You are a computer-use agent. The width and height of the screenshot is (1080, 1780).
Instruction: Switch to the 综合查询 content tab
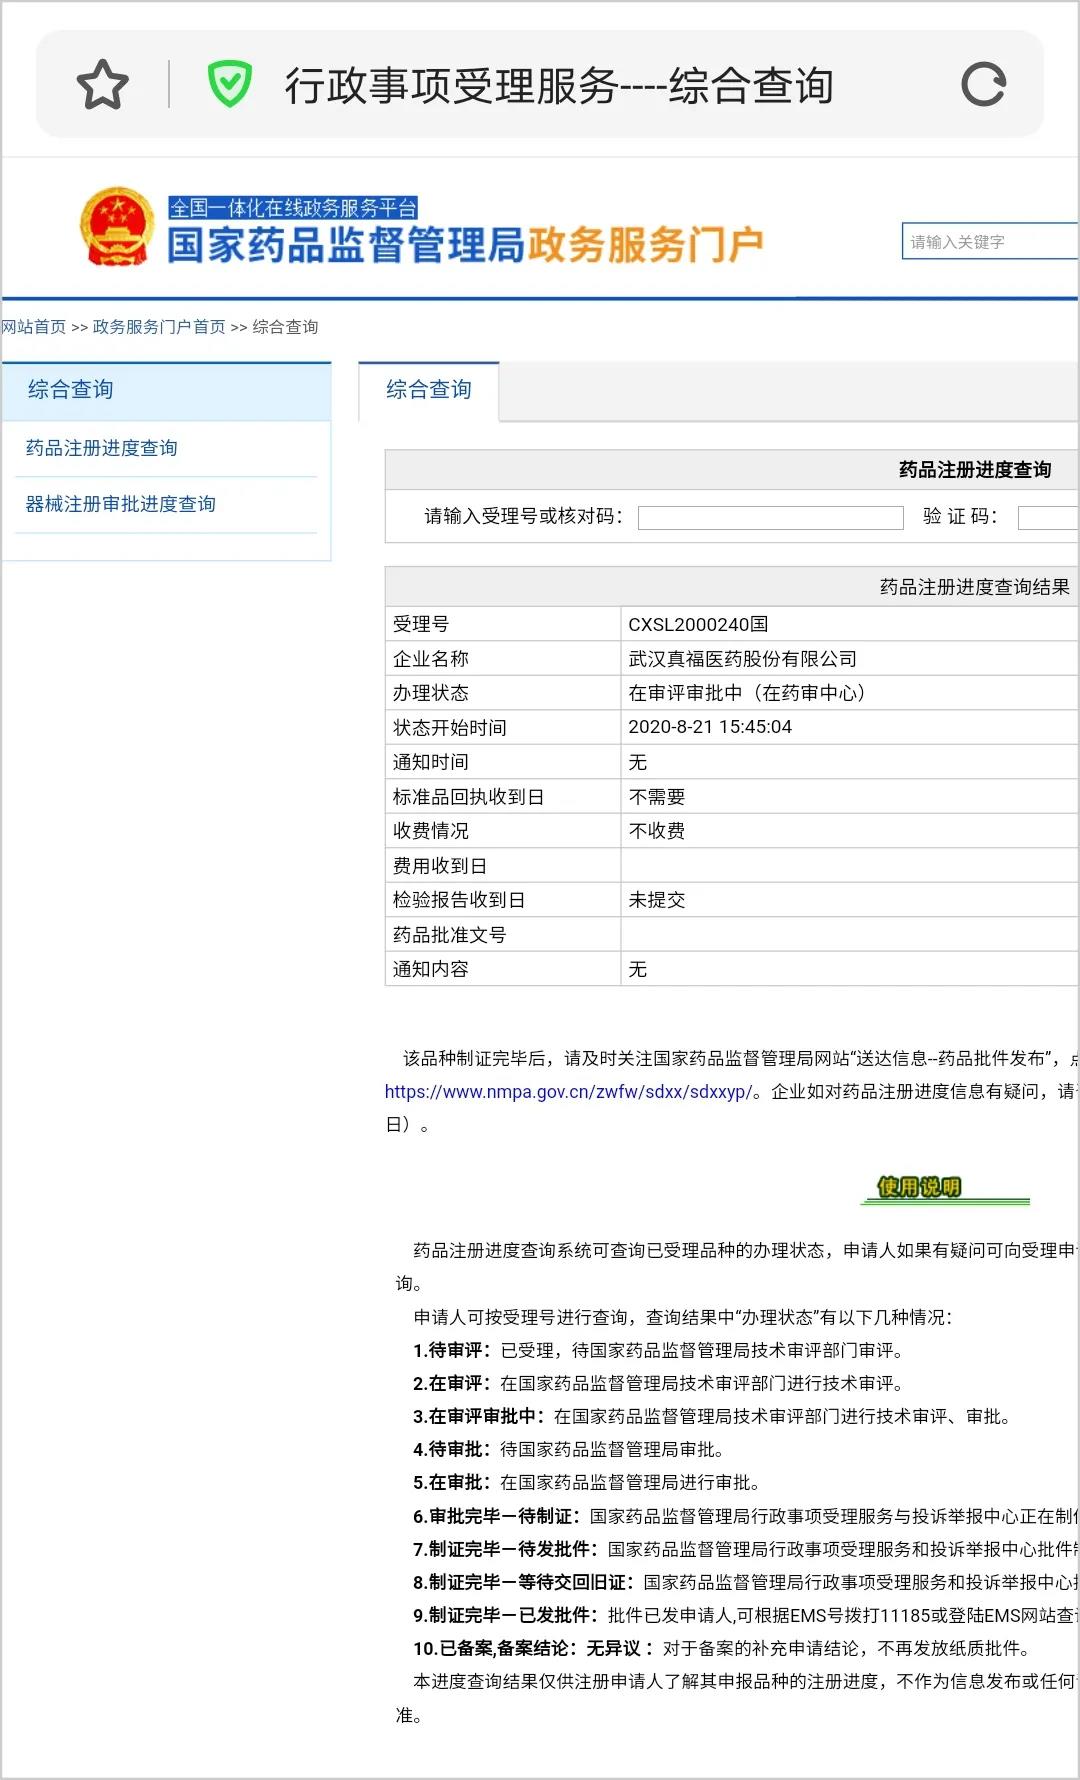pos(429,390)
